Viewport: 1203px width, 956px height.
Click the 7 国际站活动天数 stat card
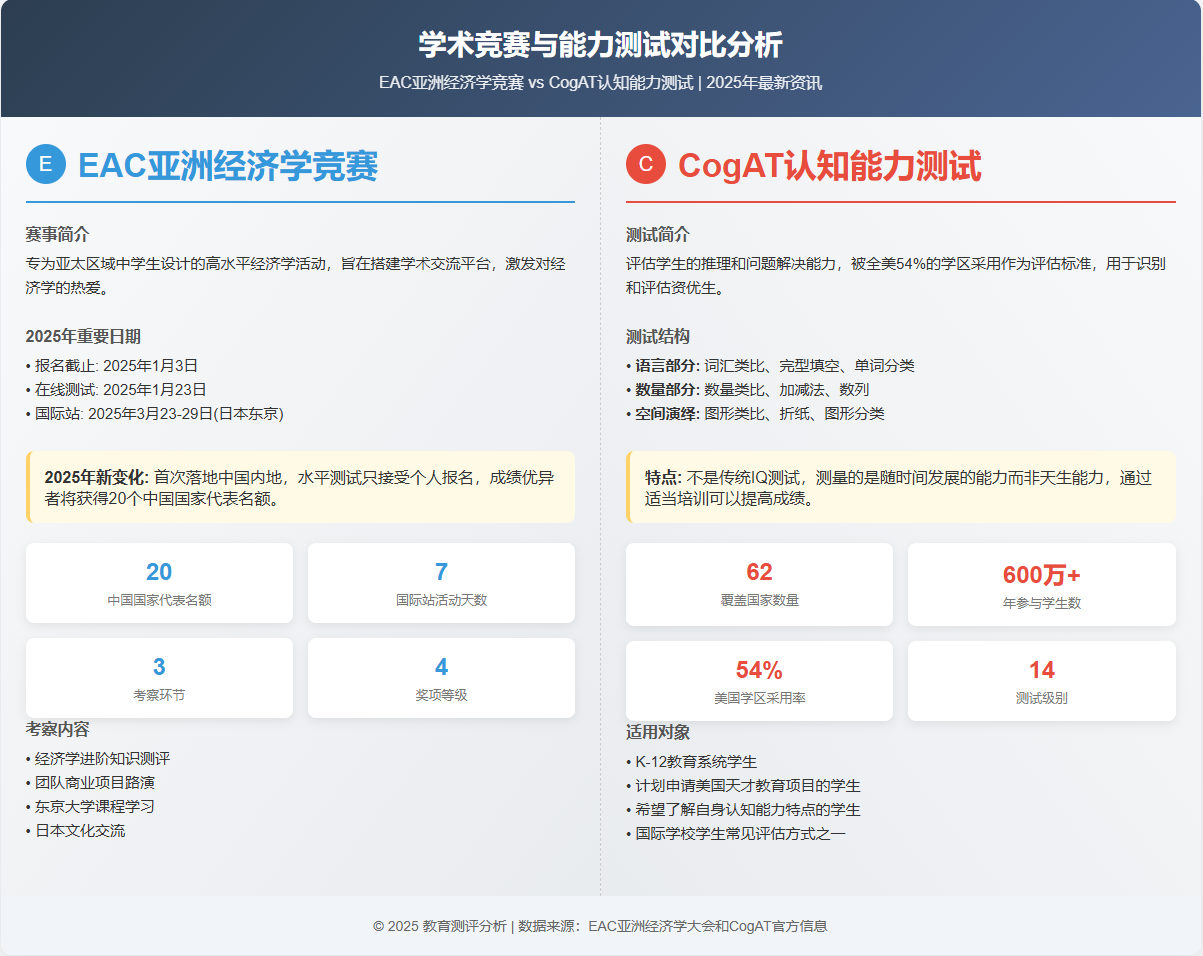pyautogui.click(x=441, y=583)
